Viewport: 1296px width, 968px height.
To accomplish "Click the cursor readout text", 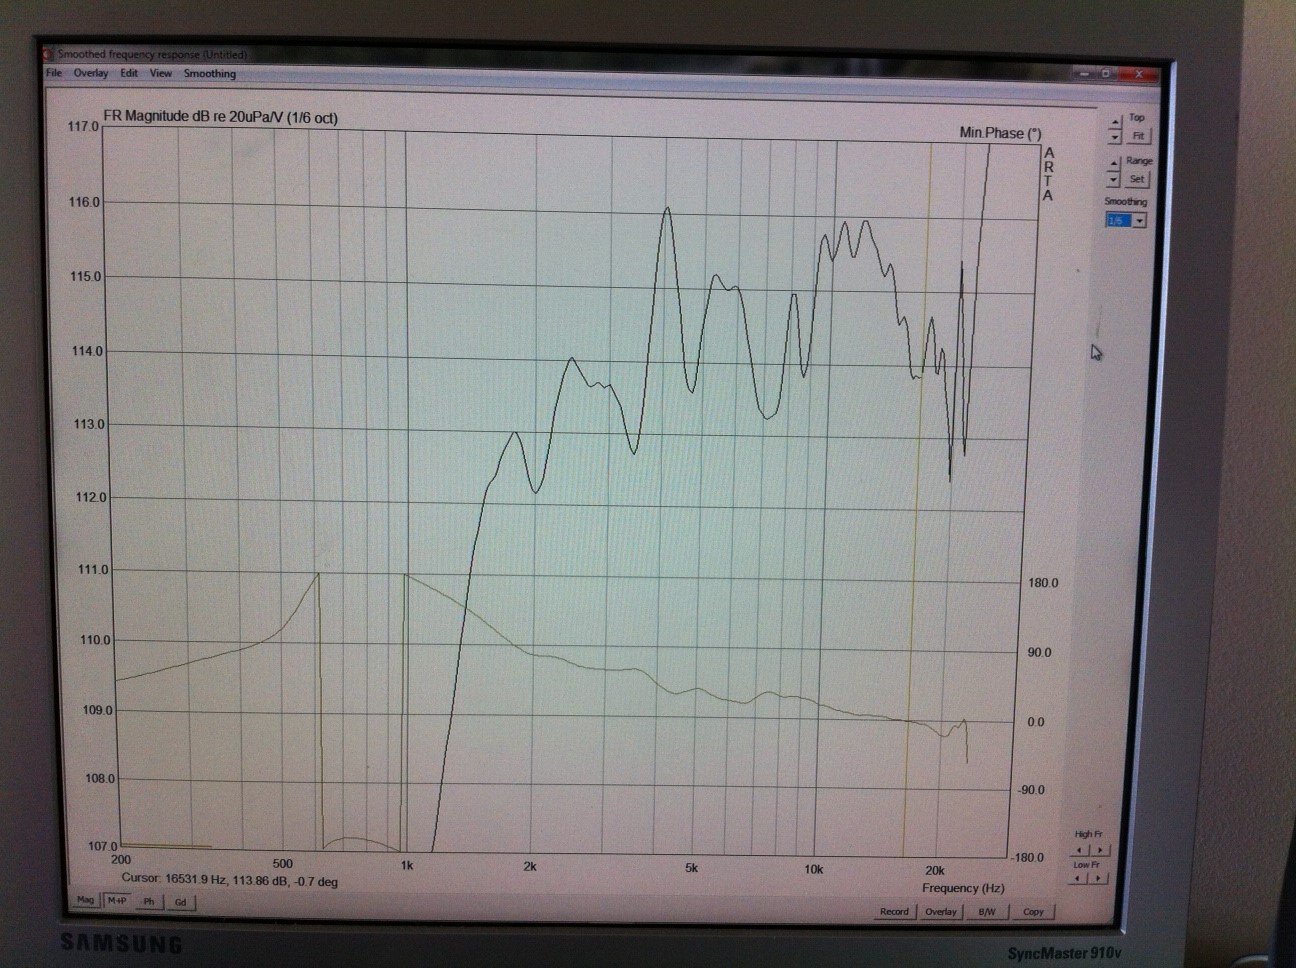I will (229, 880).
